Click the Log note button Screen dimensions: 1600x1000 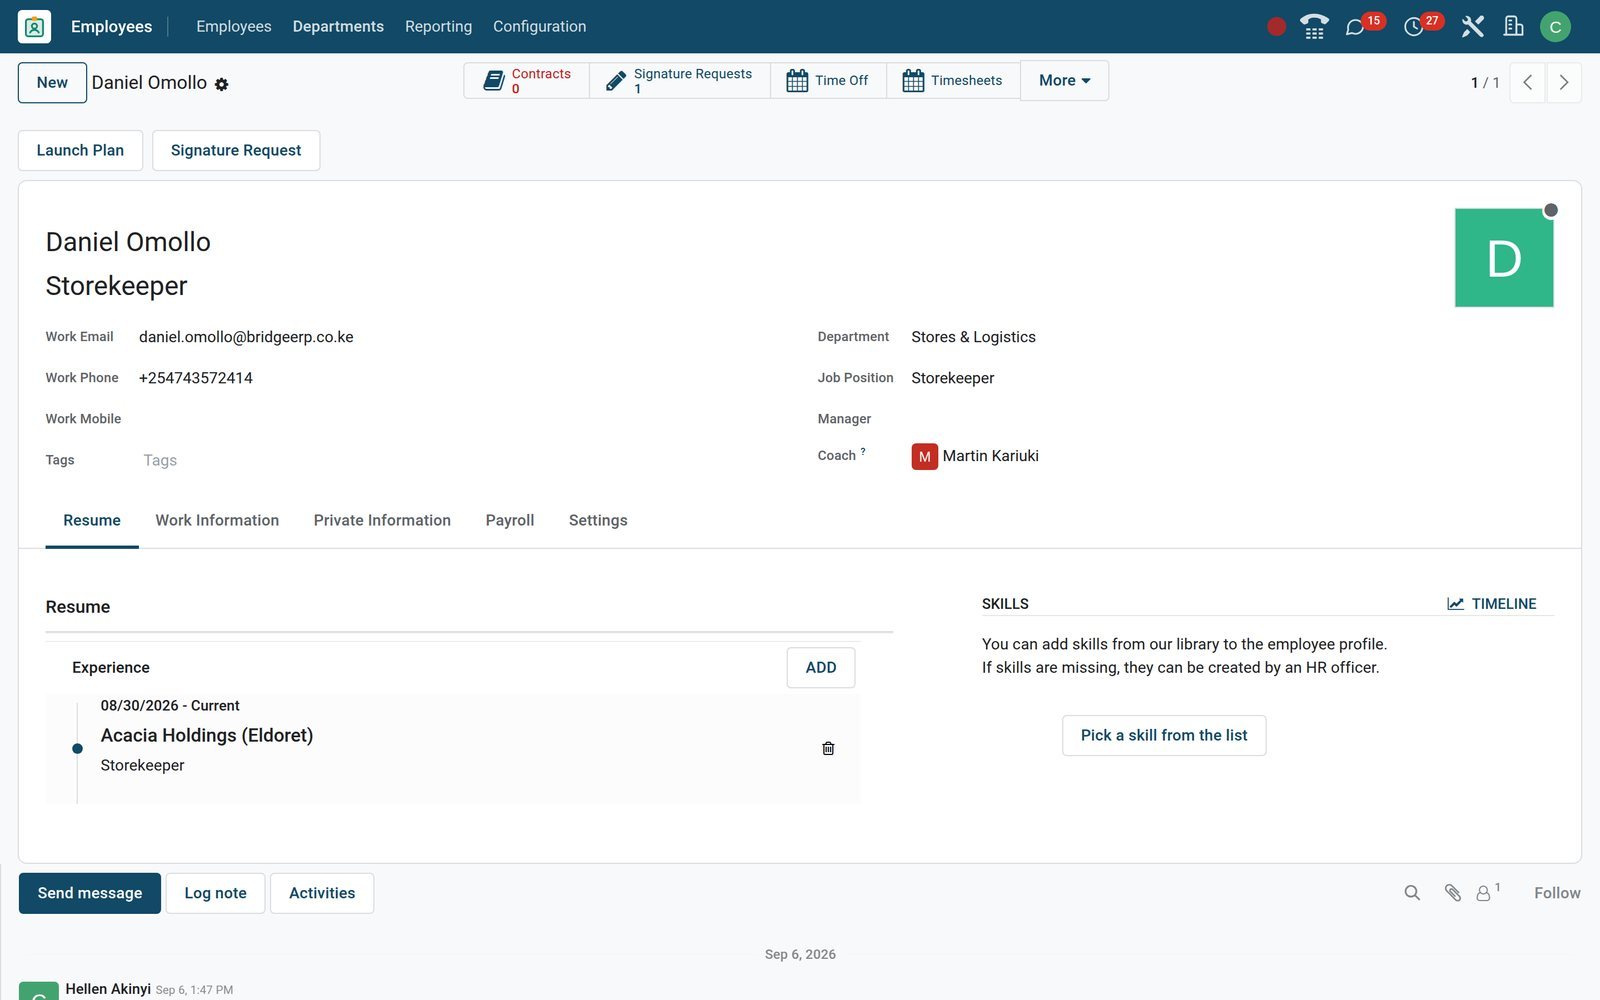(215, 893)
